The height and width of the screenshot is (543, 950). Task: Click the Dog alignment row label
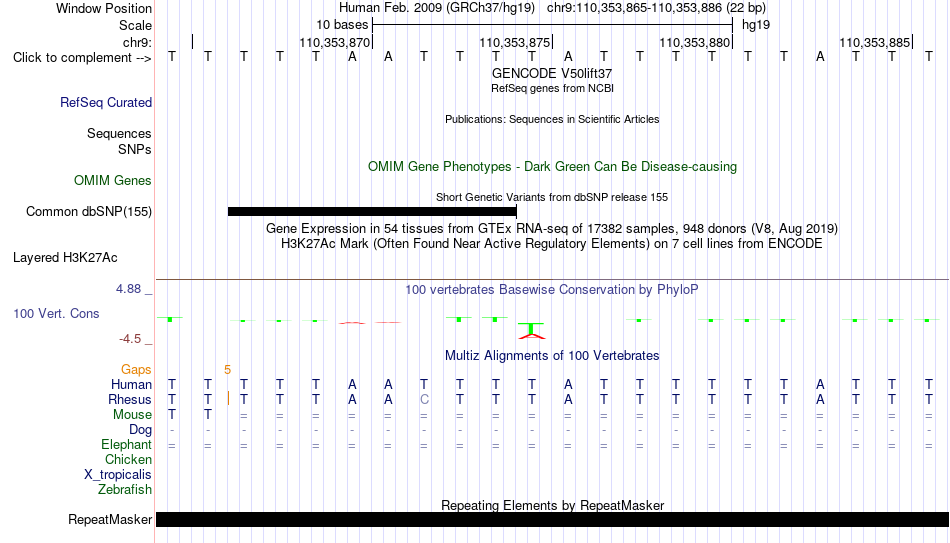coord(141,430)
